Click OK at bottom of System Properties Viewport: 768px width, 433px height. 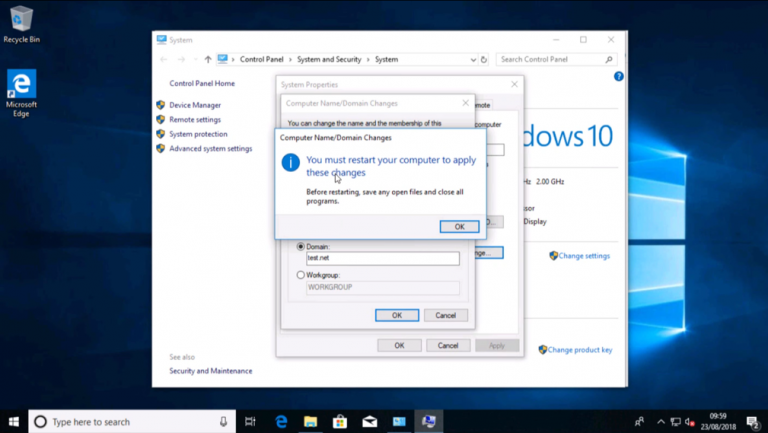(x=399, y=345)
